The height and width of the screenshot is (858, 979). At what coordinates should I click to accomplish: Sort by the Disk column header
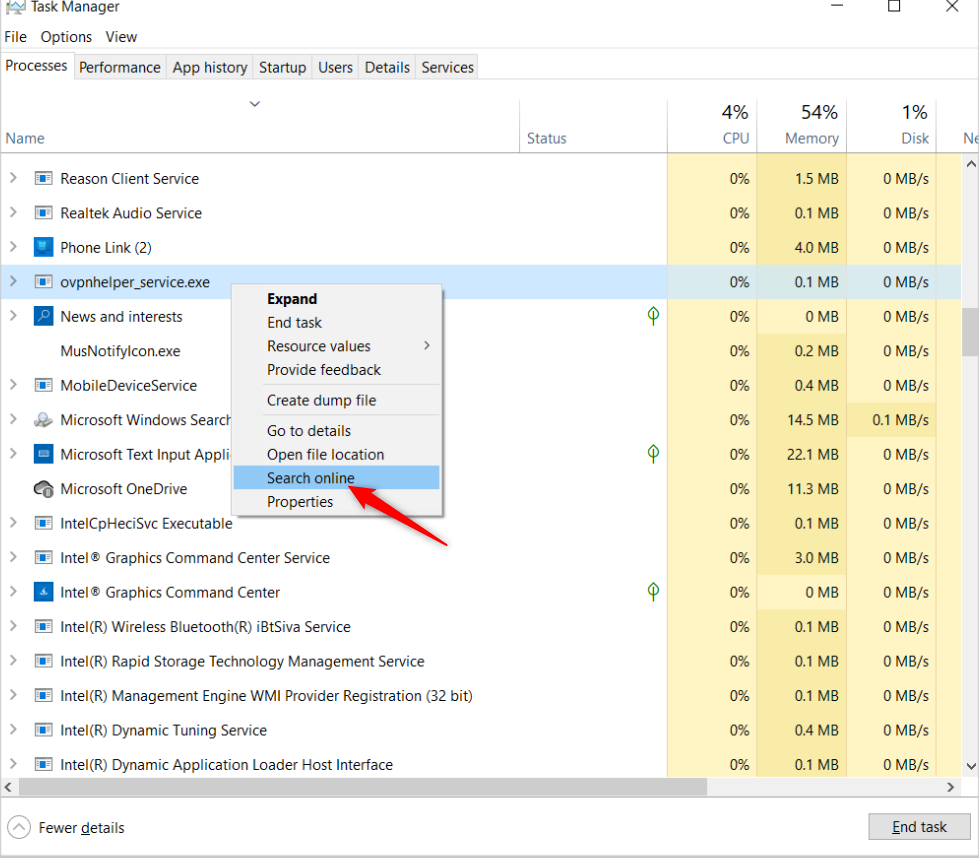892,125
